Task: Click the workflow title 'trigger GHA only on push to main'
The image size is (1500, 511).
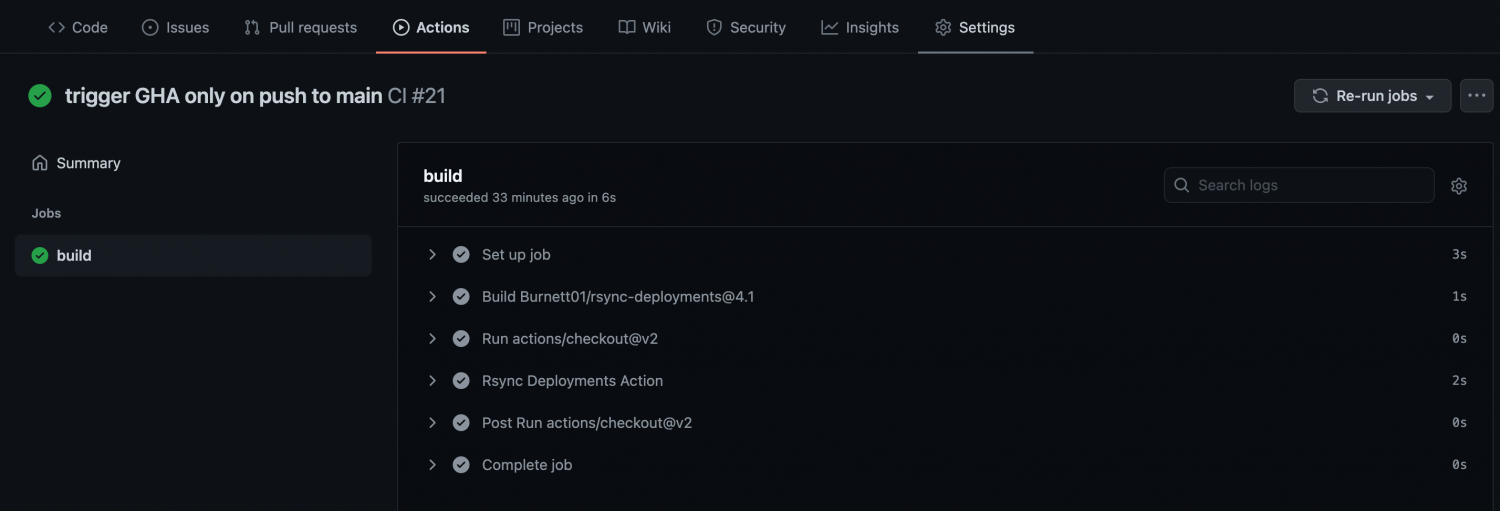Action: [223, 96]
